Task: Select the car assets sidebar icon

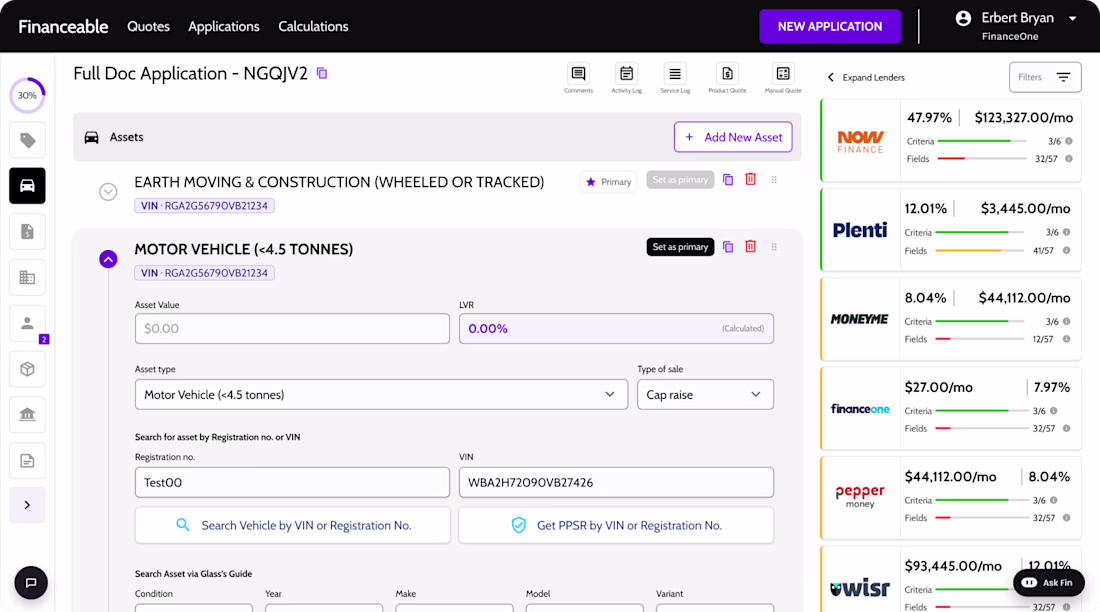Action: pyautogui.click(x=27, y=186)
